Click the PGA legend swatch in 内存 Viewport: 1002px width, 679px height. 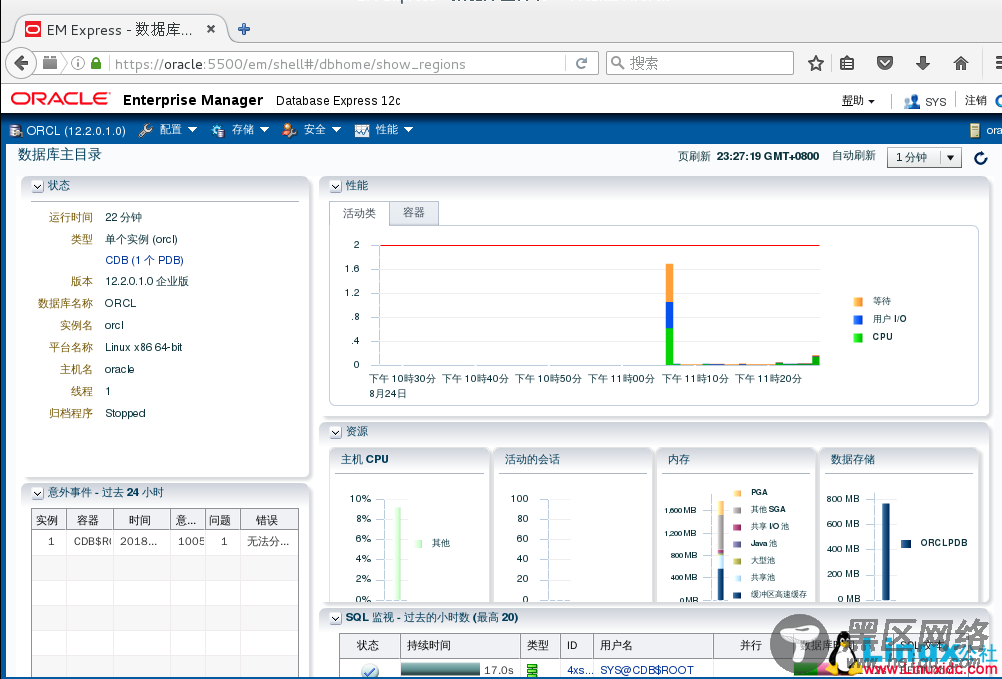point(737,493)
